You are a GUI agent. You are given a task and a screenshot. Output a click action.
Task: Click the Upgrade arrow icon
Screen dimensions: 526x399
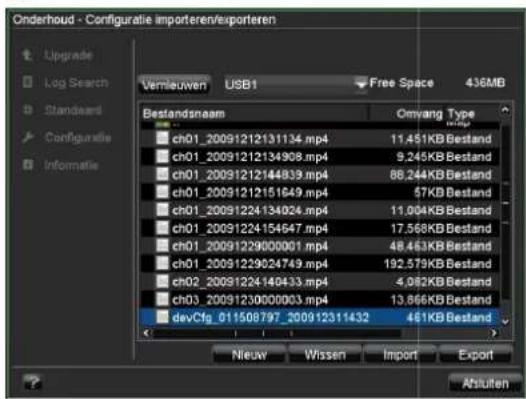tap(27, 55)
